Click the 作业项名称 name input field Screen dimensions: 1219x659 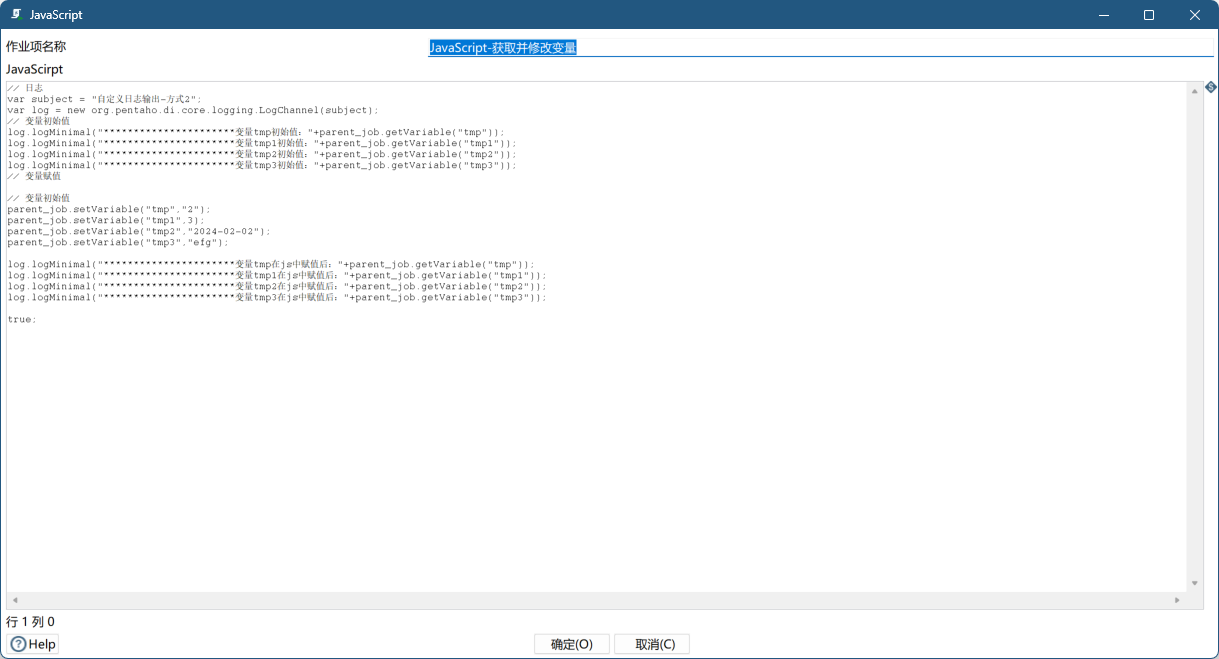820,47
